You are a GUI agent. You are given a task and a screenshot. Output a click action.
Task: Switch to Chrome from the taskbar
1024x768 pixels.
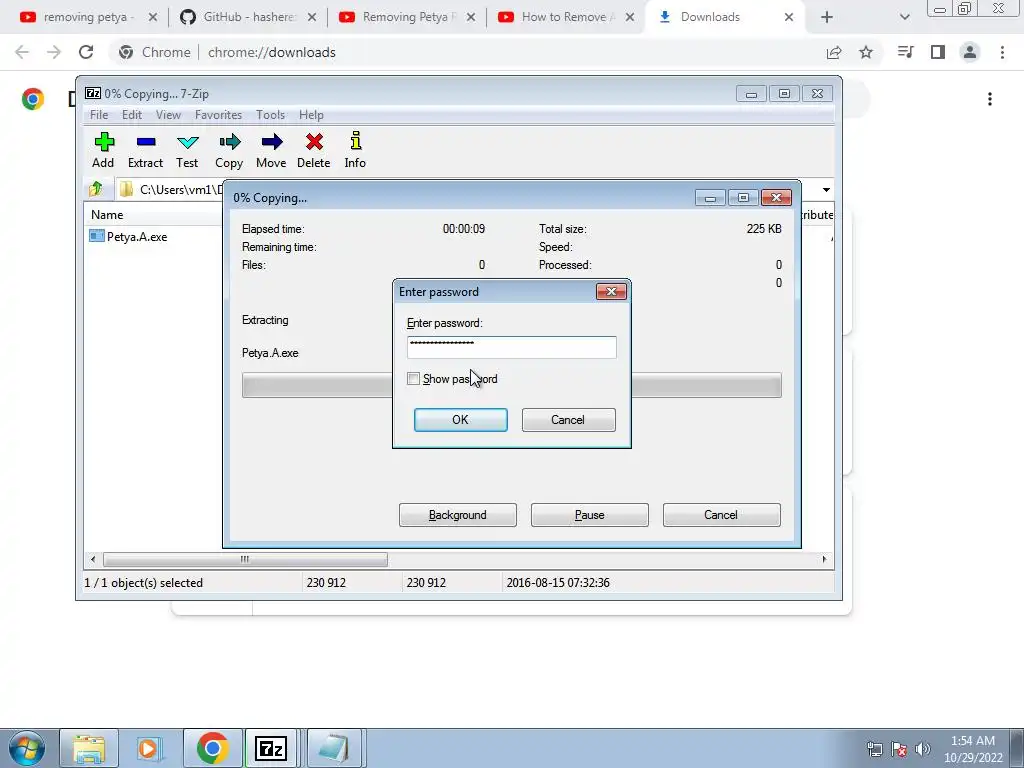point(212,748)
